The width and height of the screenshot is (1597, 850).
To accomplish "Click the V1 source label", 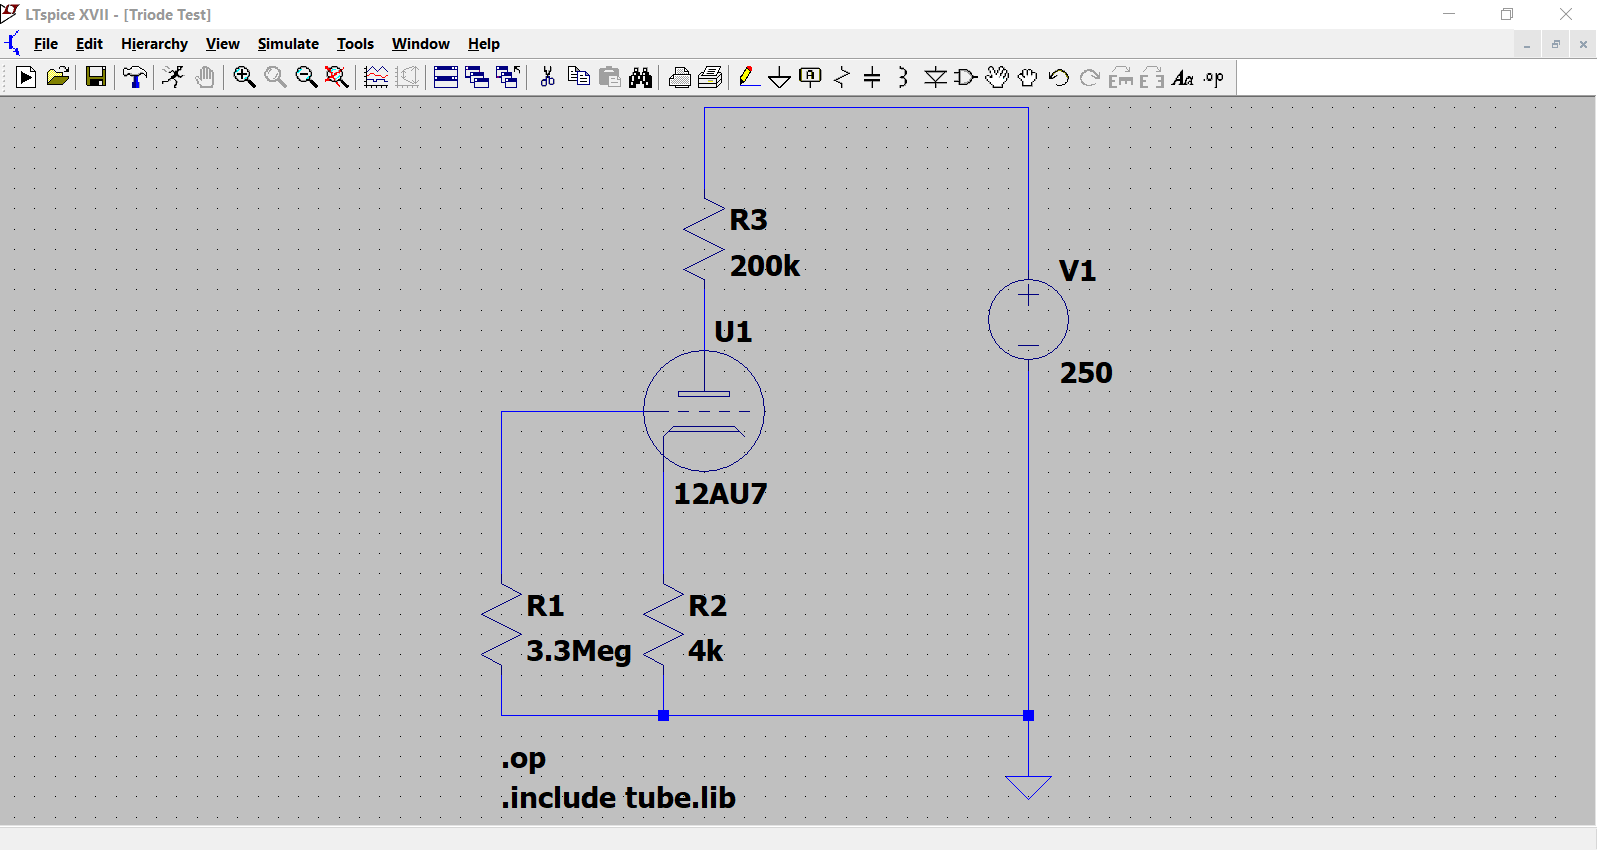I will [1077, 270].
